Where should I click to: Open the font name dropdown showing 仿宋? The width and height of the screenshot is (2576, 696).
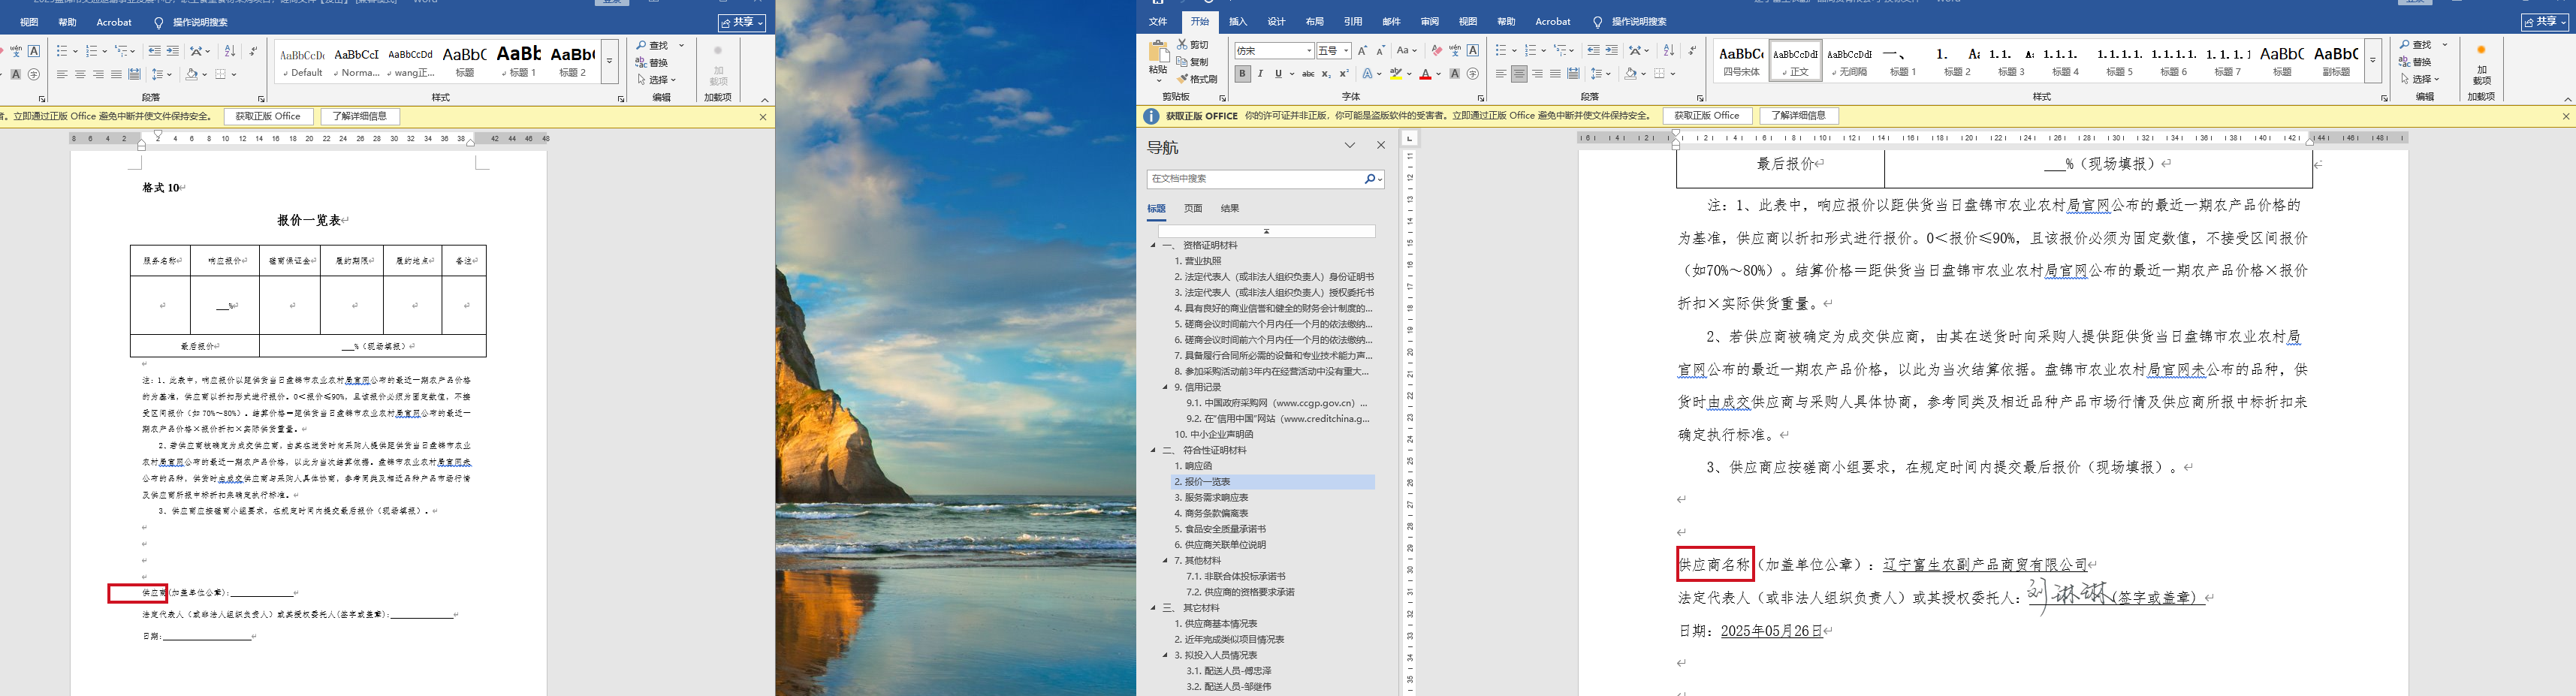click(1308, 51)
